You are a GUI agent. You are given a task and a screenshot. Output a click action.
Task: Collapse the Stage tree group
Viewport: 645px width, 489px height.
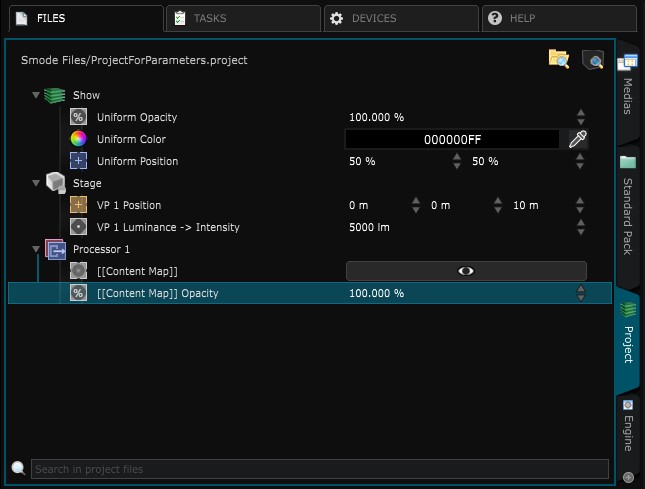(36, 184)
